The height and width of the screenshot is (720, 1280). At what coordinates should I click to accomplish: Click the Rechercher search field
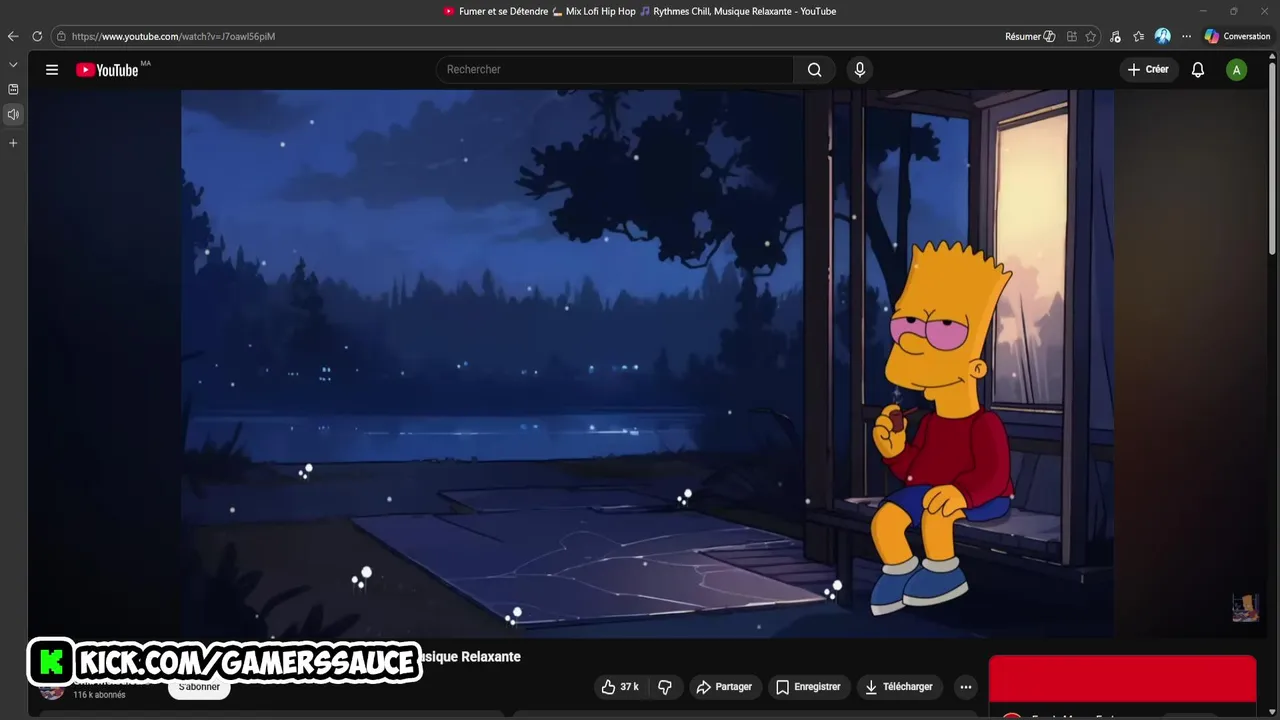[615, 70]
